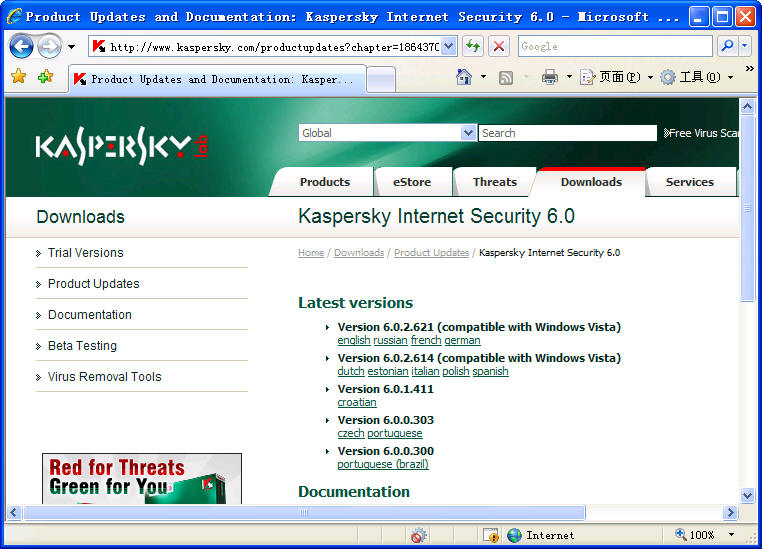
Task: Click the browser address bar URL
Action: (x=275, y=47)
